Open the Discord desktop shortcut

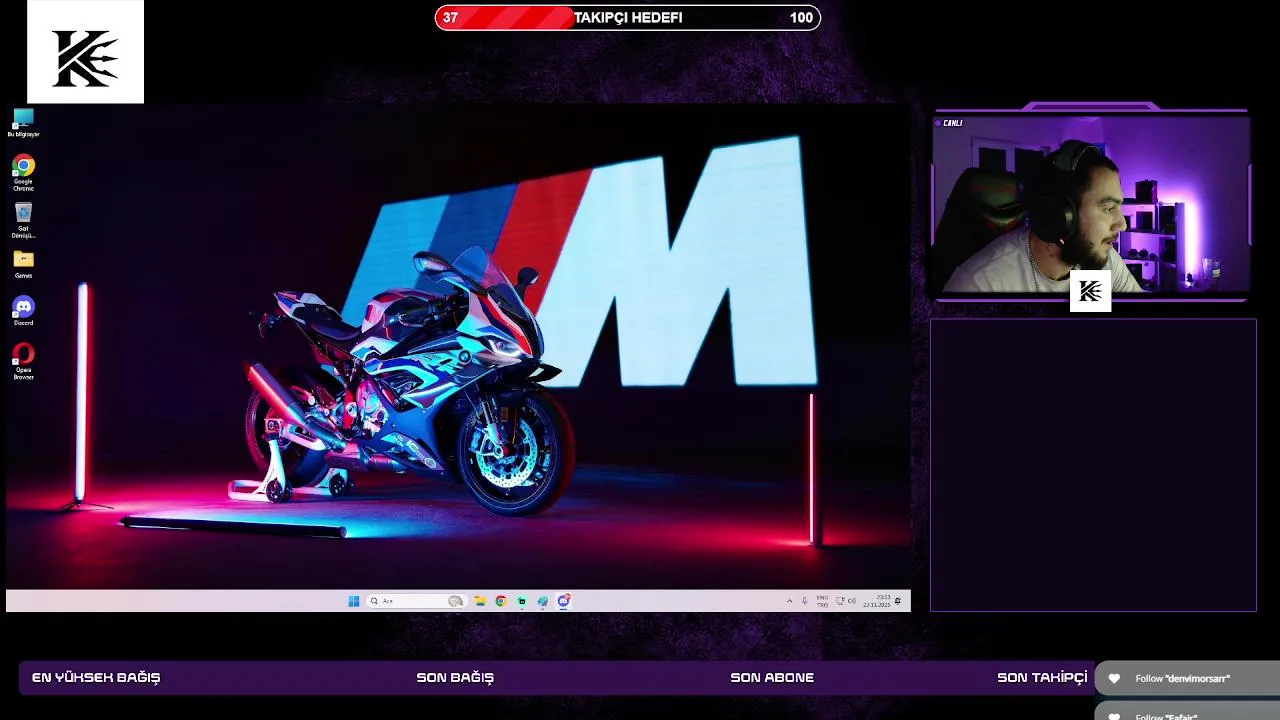23,311
